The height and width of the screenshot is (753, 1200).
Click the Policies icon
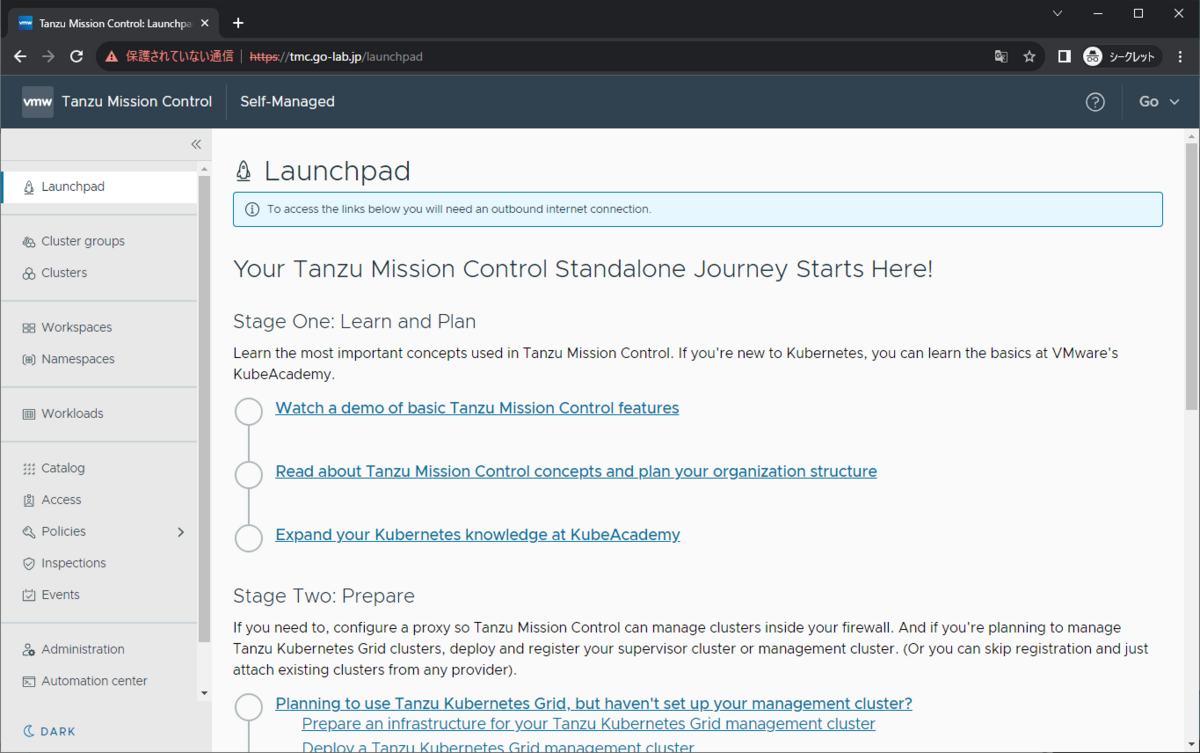(x=29, y=532)
